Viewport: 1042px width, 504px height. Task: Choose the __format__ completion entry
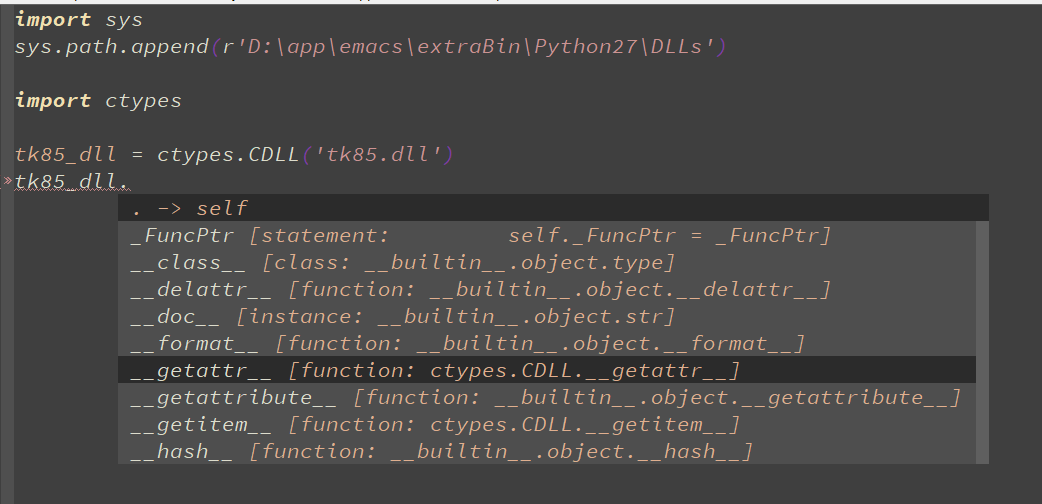pos(546,344)
